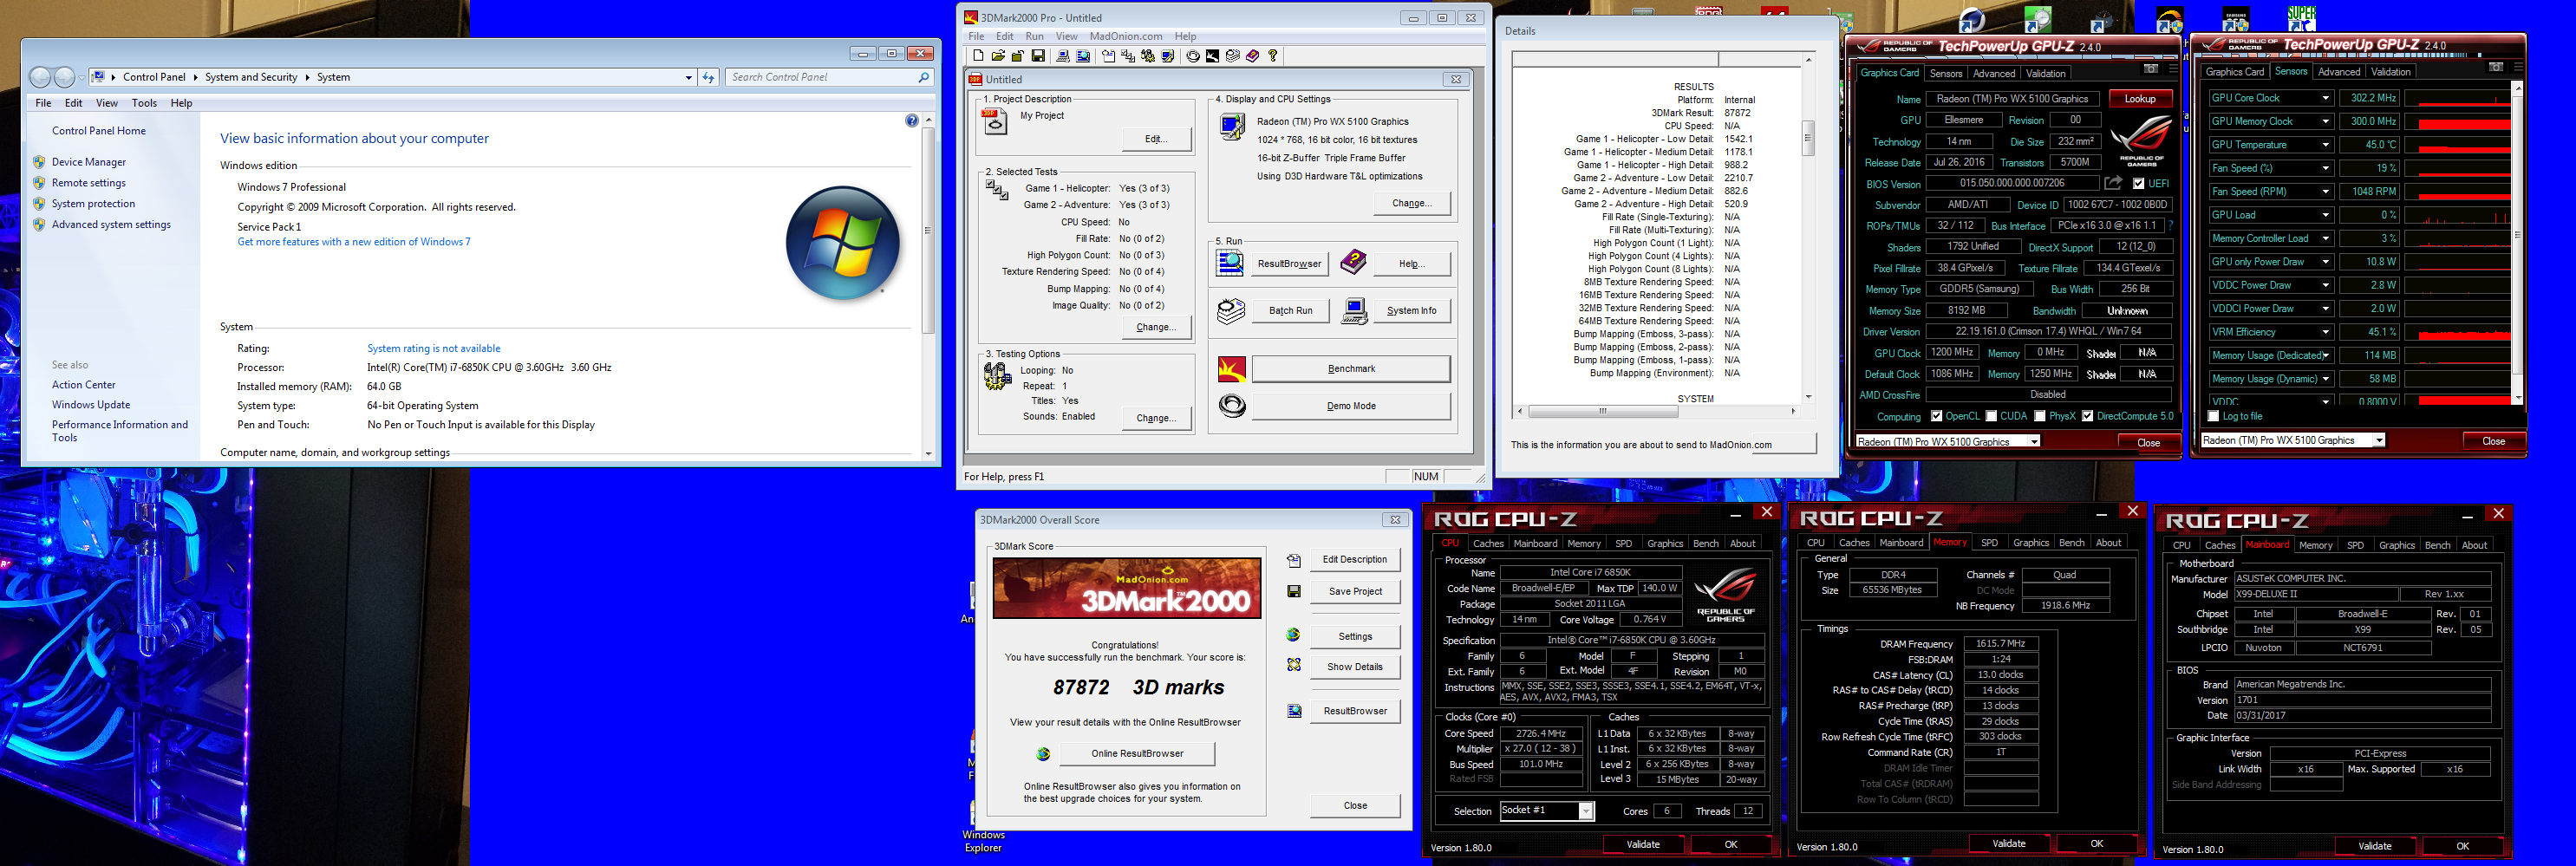2576x866 pixels.
Task: Toggle the OpenCL checkbox in GPU-Z
Action: (1936, 416)
